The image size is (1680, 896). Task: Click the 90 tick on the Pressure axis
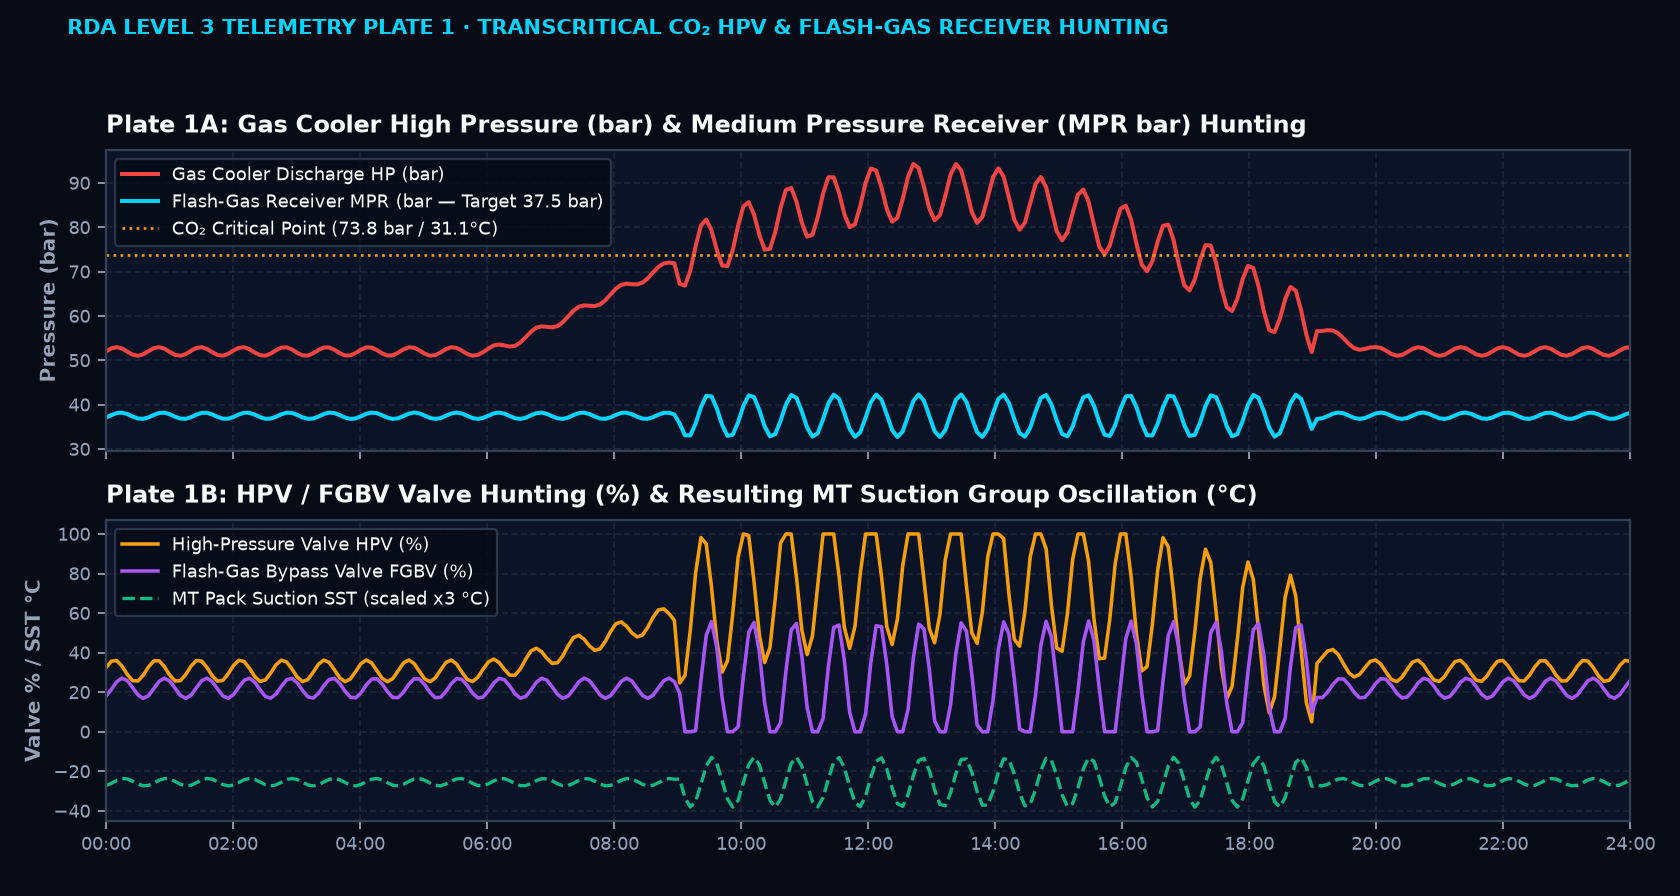click(80, 183)
